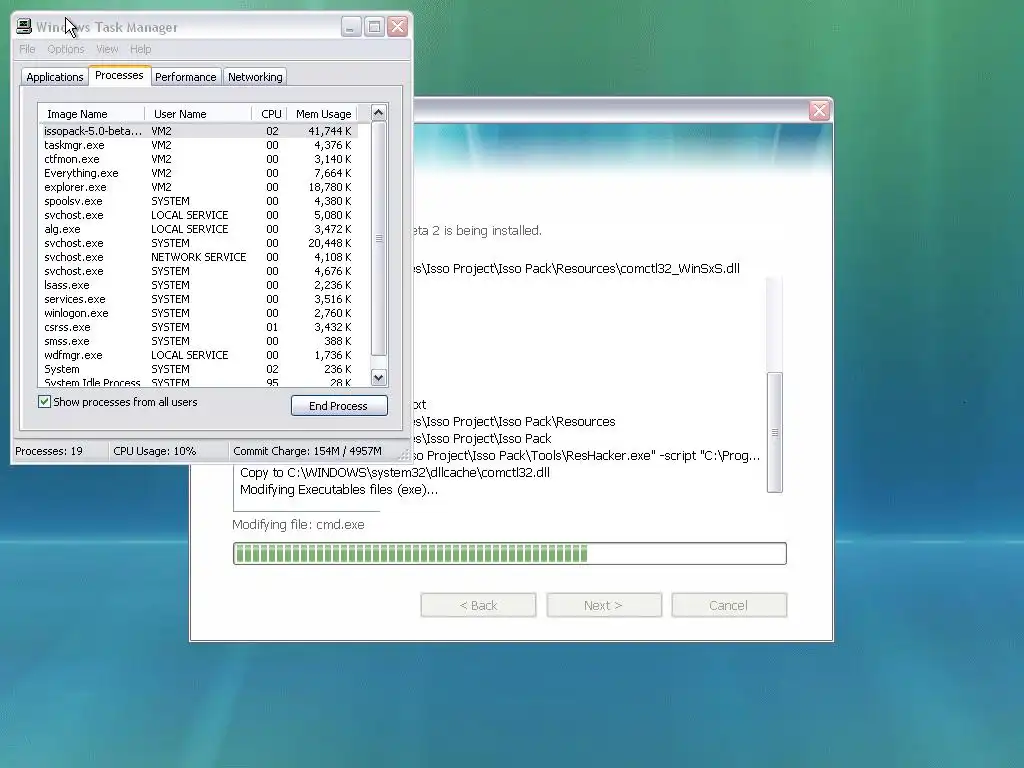Click the End Process button
Screen dimensions: 1024x768
339,406
